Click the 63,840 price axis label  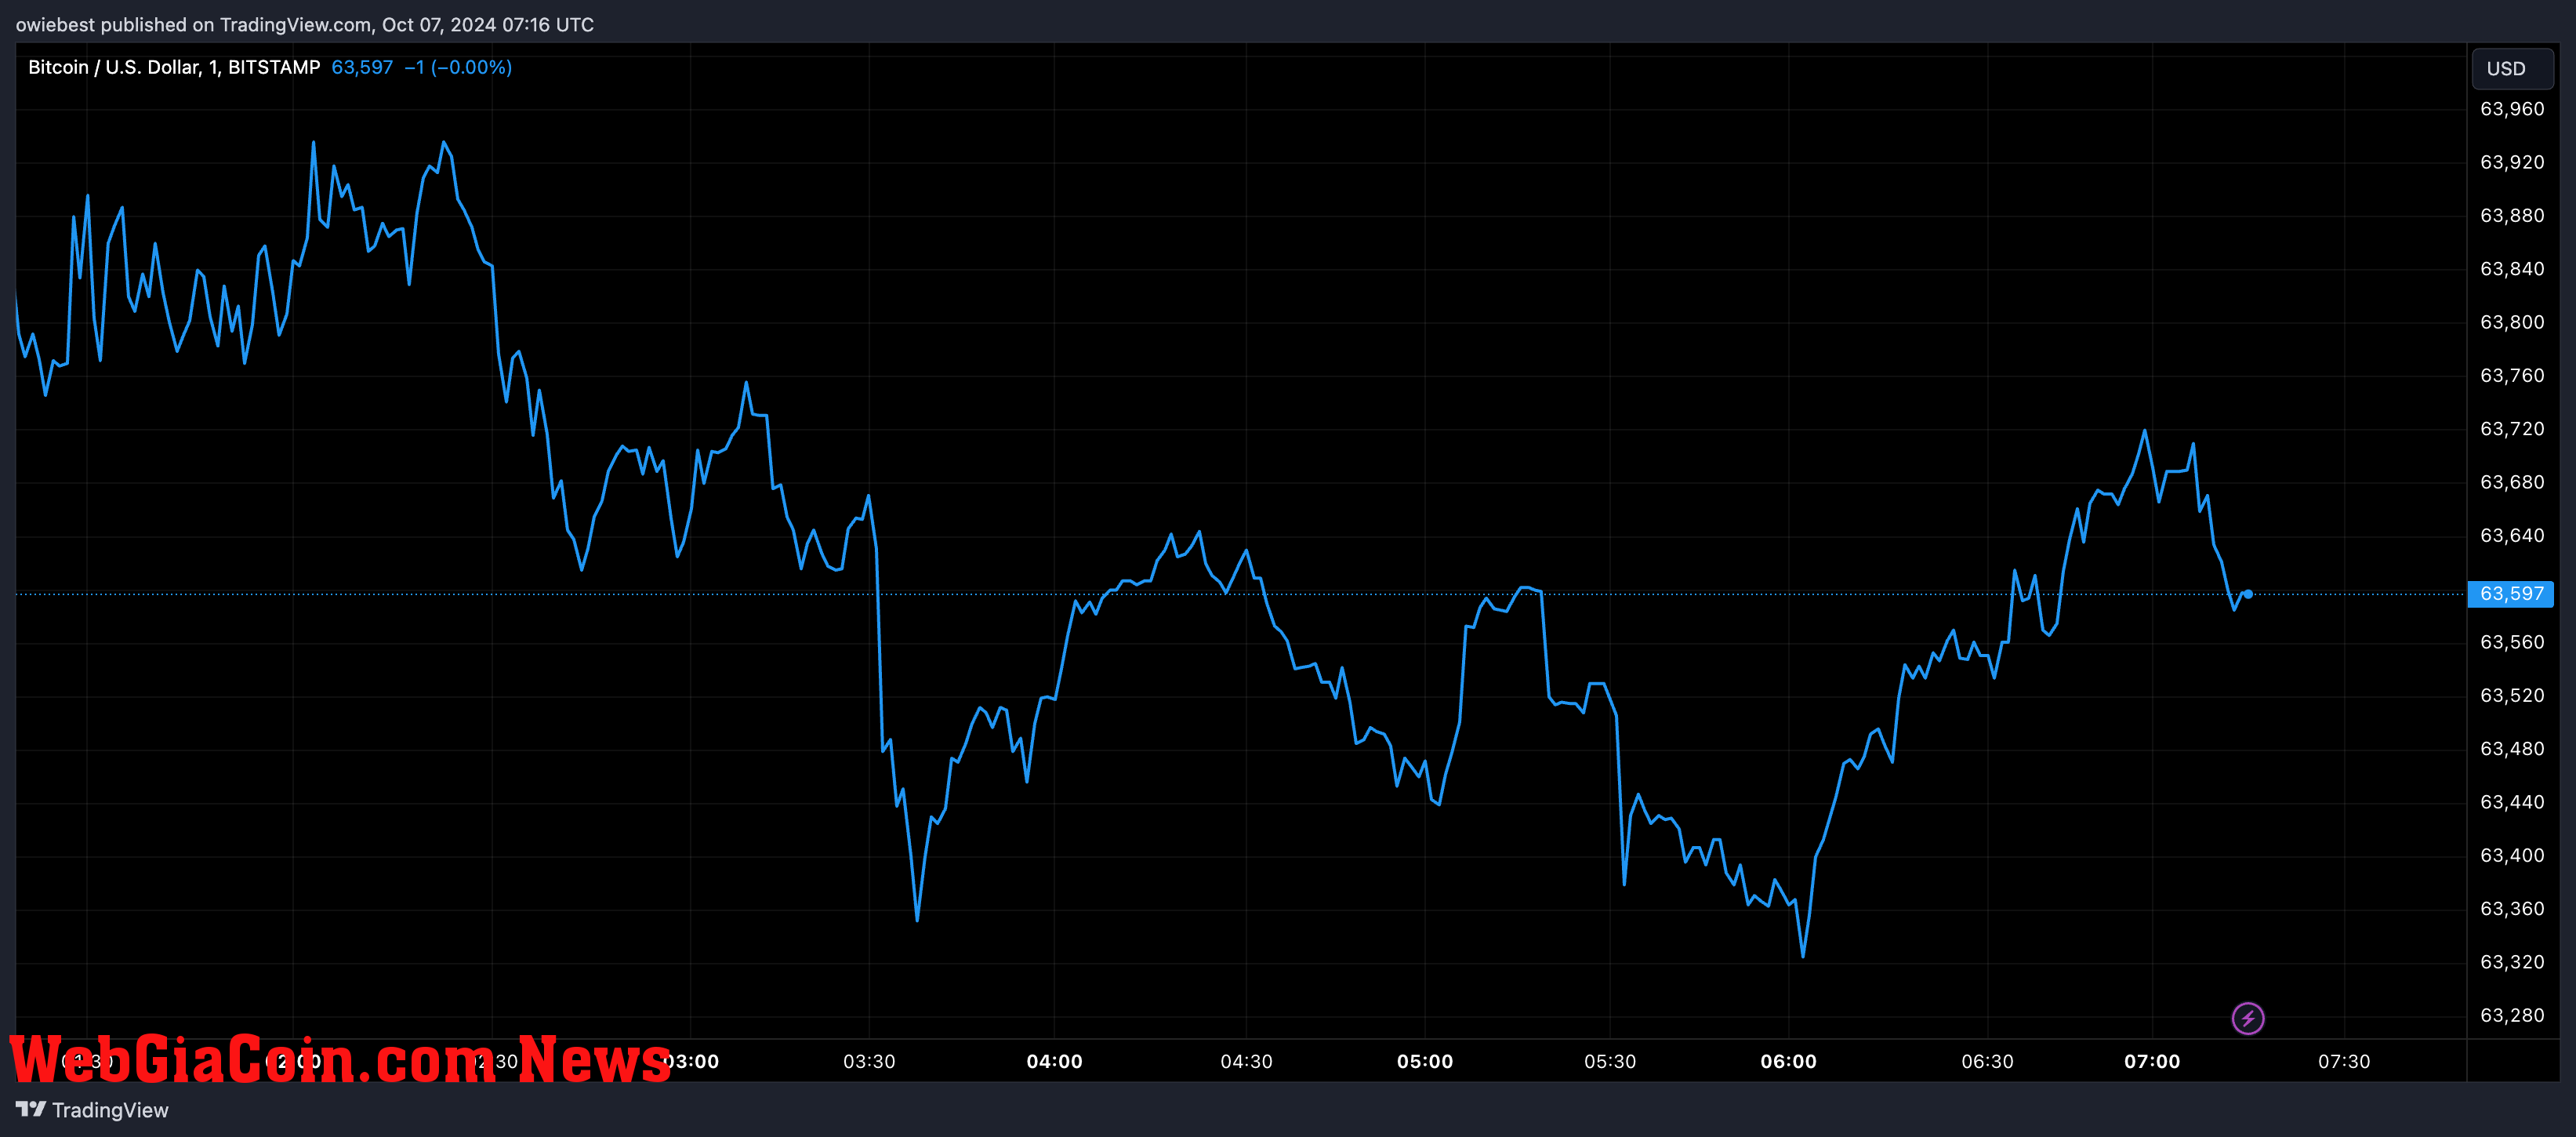(x=2512, y=269)
